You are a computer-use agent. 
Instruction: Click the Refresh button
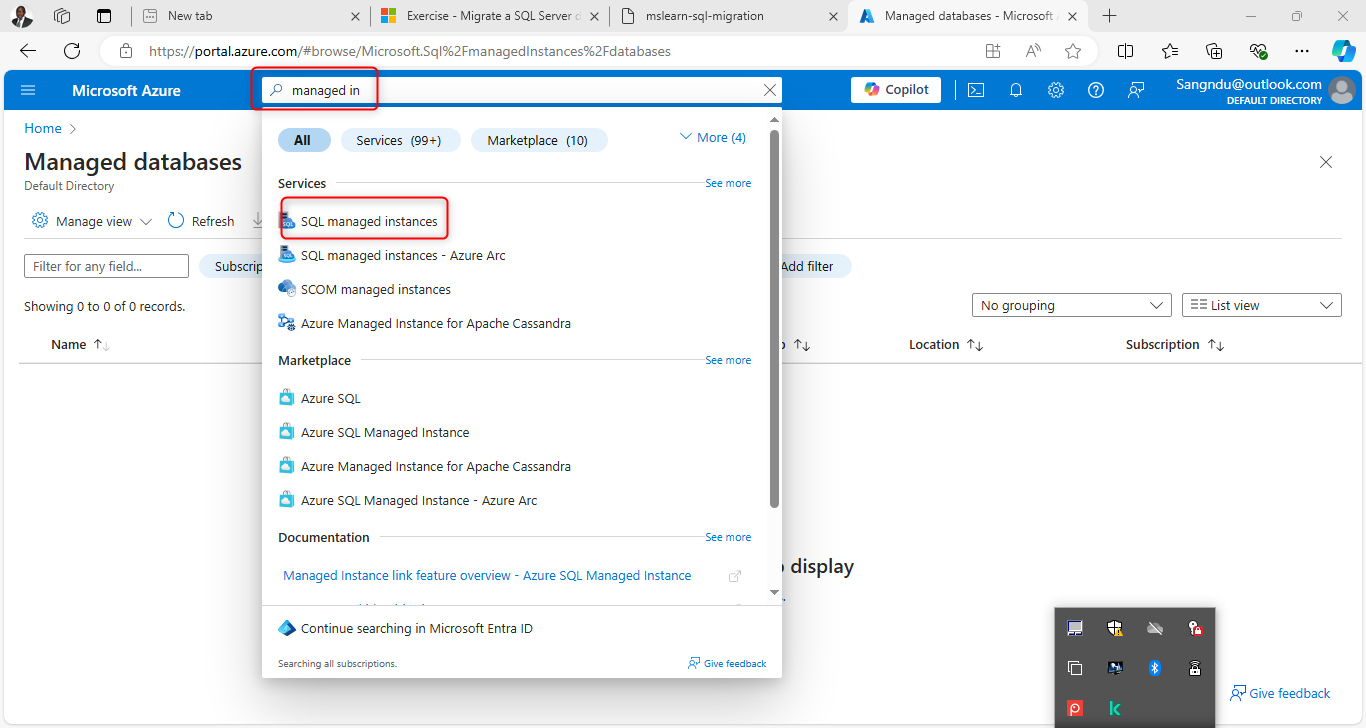(x=201, y=221)
